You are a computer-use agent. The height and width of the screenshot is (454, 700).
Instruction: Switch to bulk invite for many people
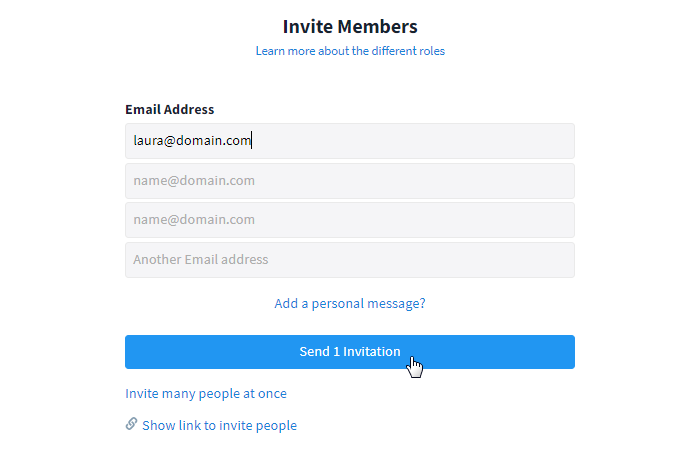coord(206,394)
